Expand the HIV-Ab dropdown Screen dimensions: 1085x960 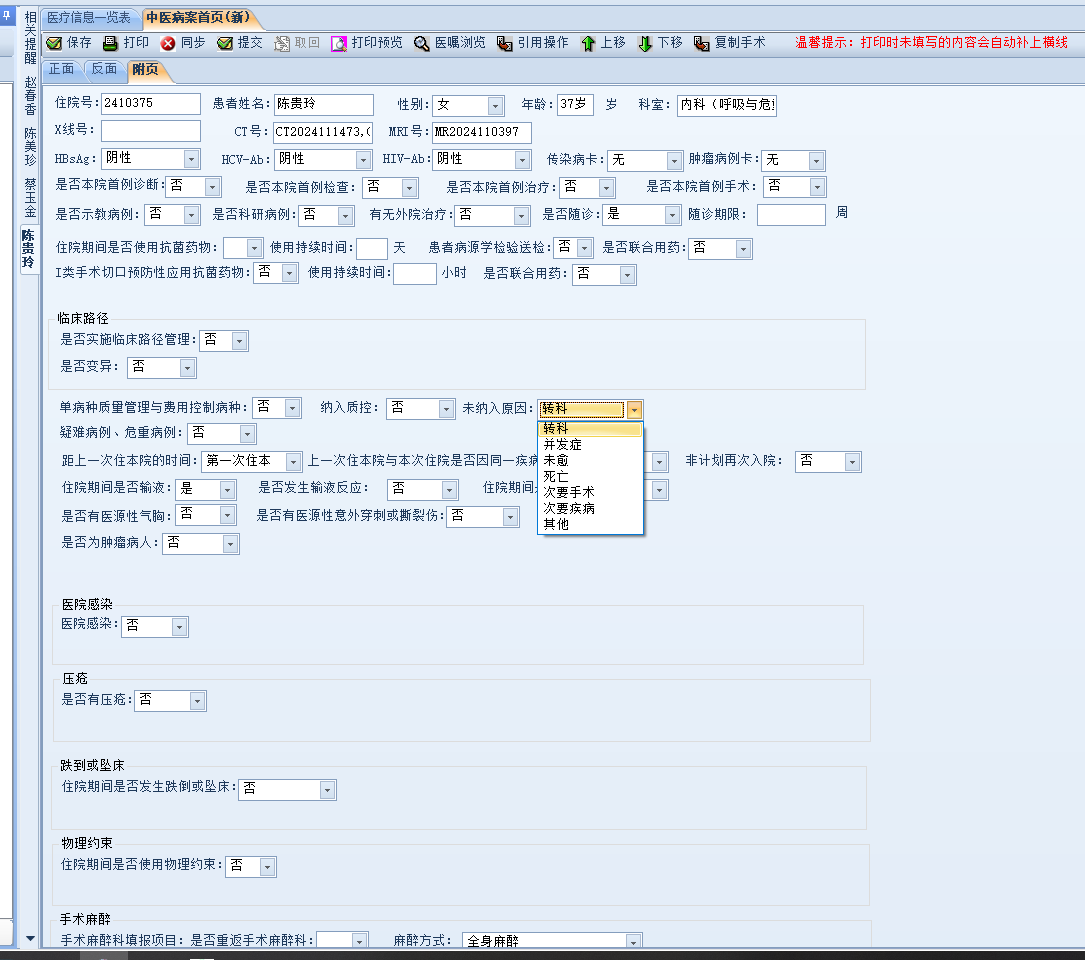522,160
